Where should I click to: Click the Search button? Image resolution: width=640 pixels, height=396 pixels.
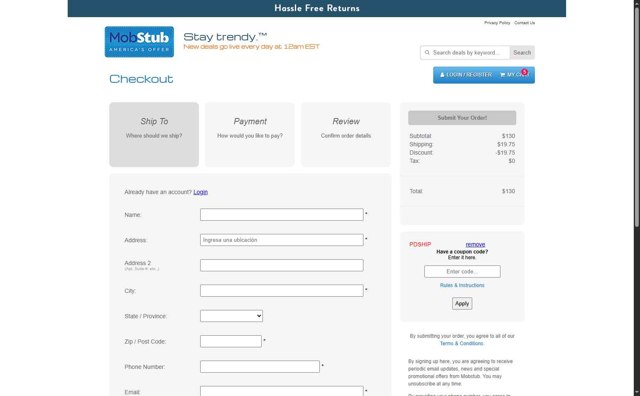(522, 53)
